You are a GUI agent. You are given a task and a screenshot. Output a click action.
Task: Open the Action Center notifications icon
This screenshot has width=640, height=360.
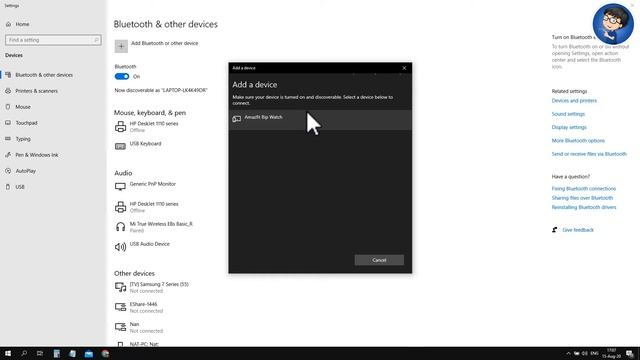click(x=630, y=353)
